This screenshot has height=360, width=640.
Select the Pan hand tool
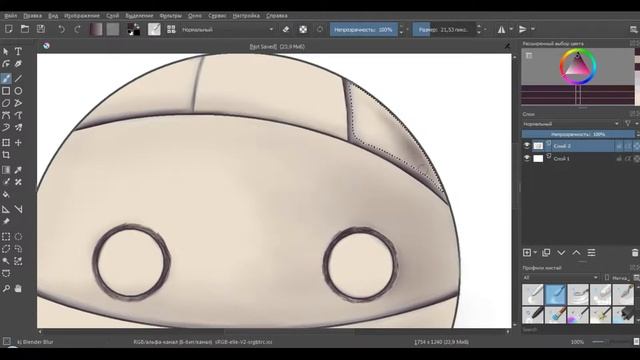[x=18, y=289]
